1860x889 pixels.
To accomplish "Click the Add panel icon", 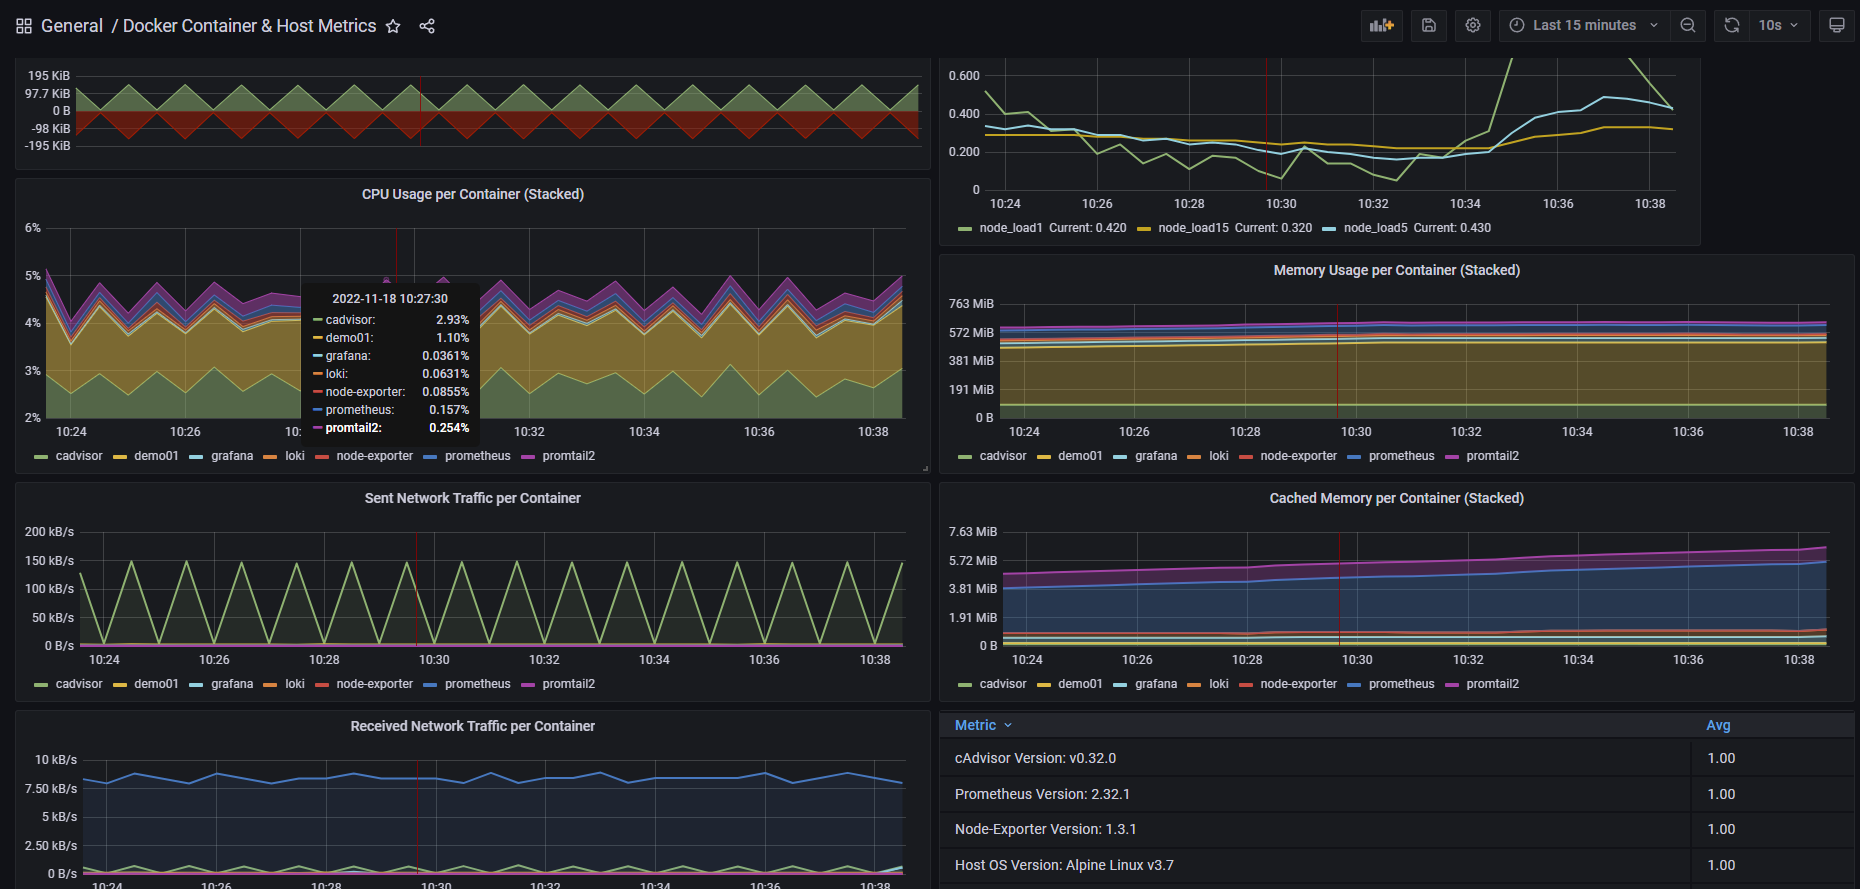I will click(1381, 25).
